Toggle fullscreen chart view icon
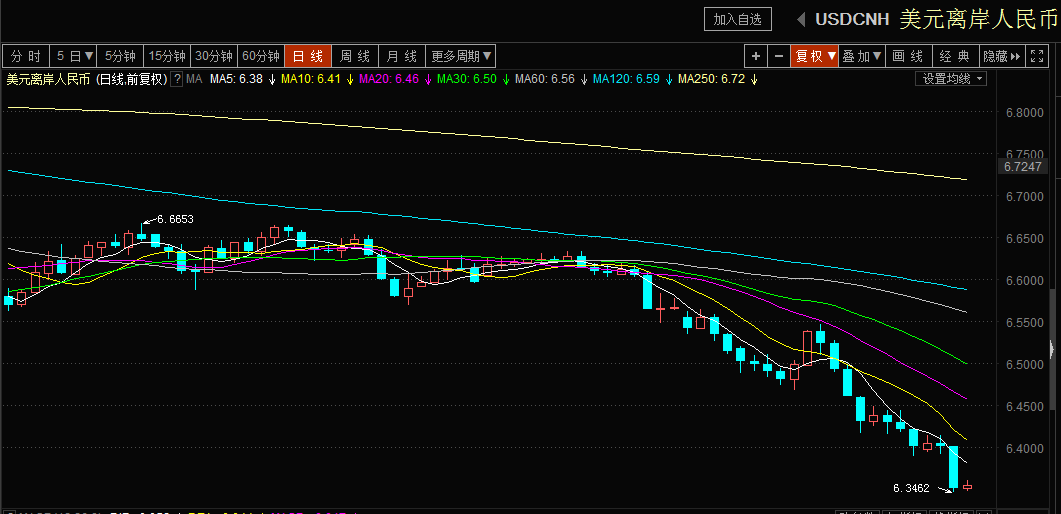The height and width of the screenshot is (514, 1061). [x=1043, y=56]
